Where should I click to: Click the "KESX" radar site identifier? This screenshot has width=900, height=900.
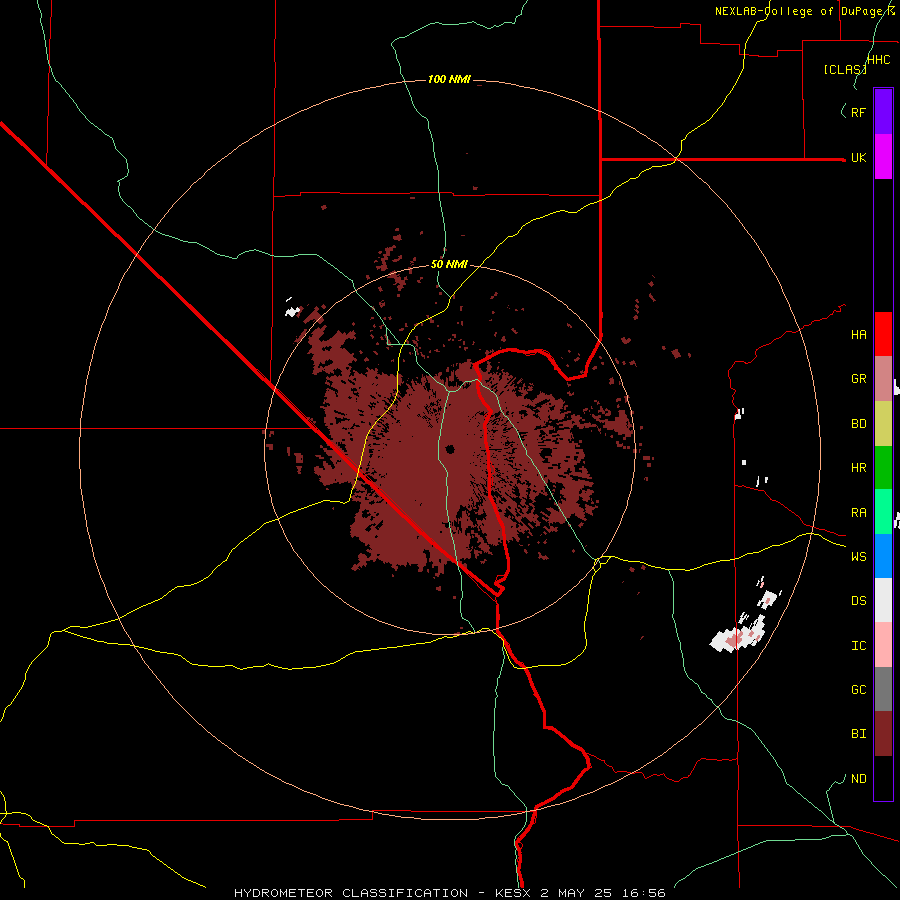(x=513, y=893)
